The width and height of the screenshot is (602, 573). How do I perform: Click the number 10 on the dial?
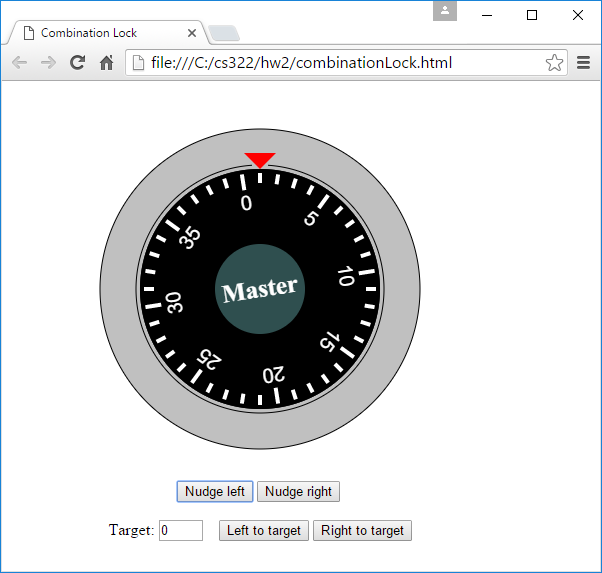(x=346, y=276)
